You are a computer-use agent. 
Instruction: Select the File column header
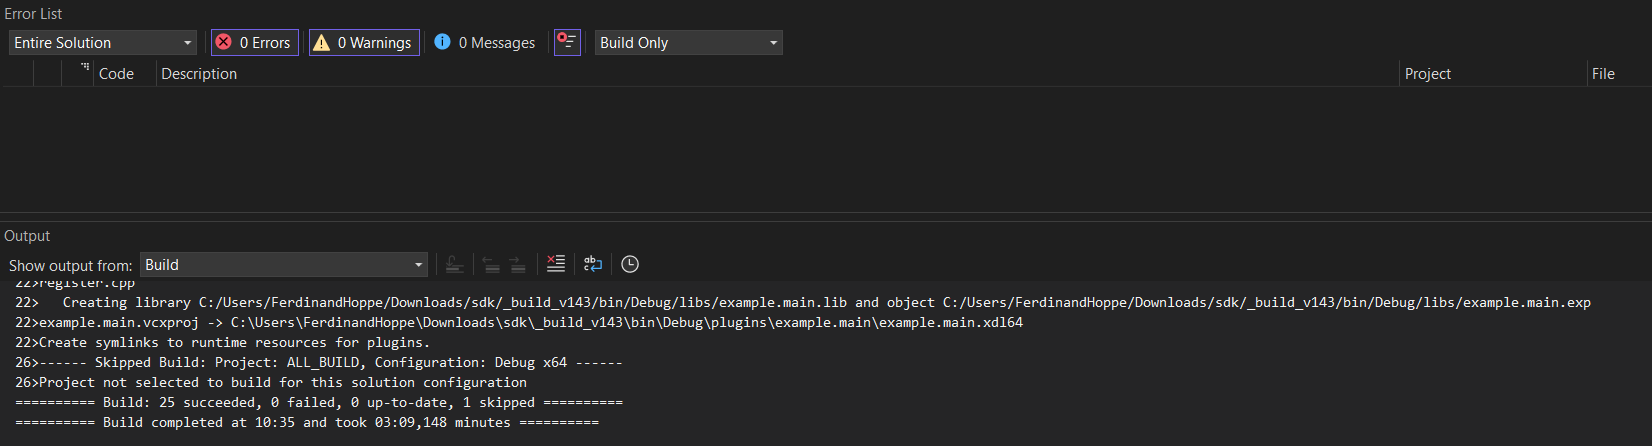click(x=1603, y=74)
